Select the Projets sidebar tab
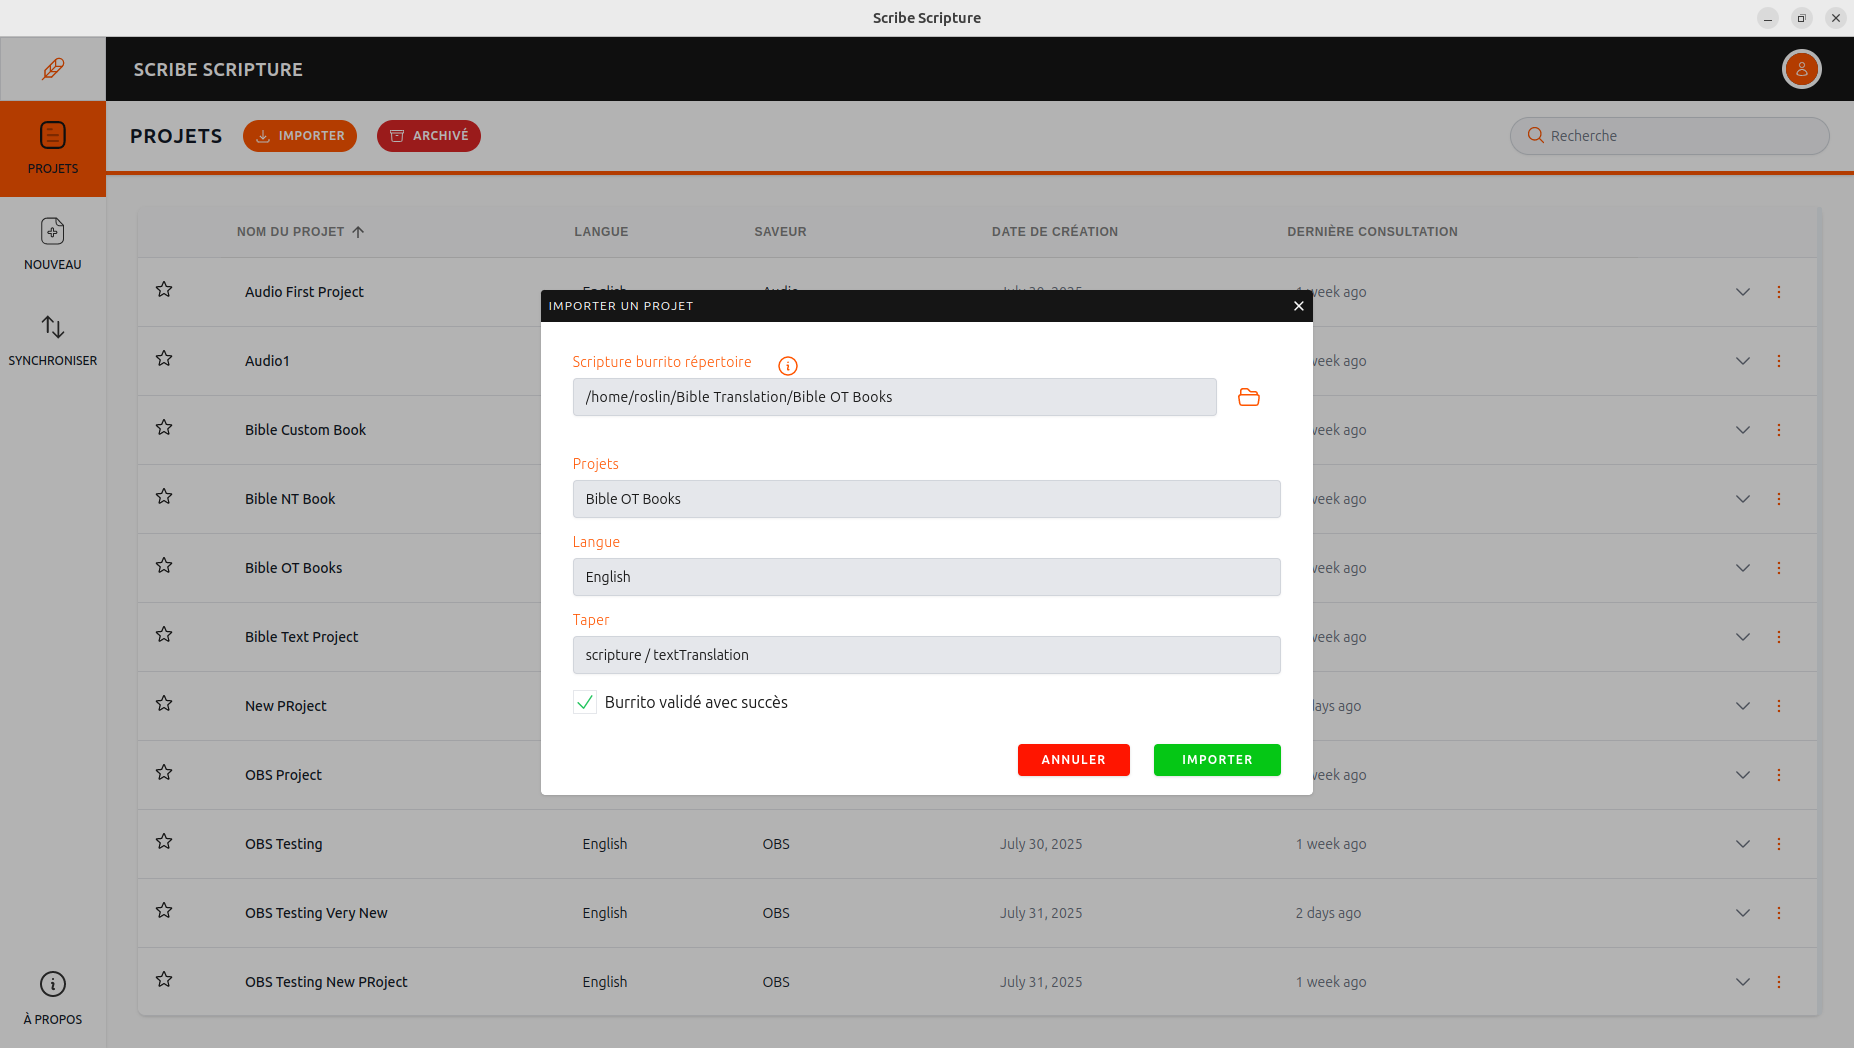This screenshot has width=1854, height=1048. tap(53, 148)
